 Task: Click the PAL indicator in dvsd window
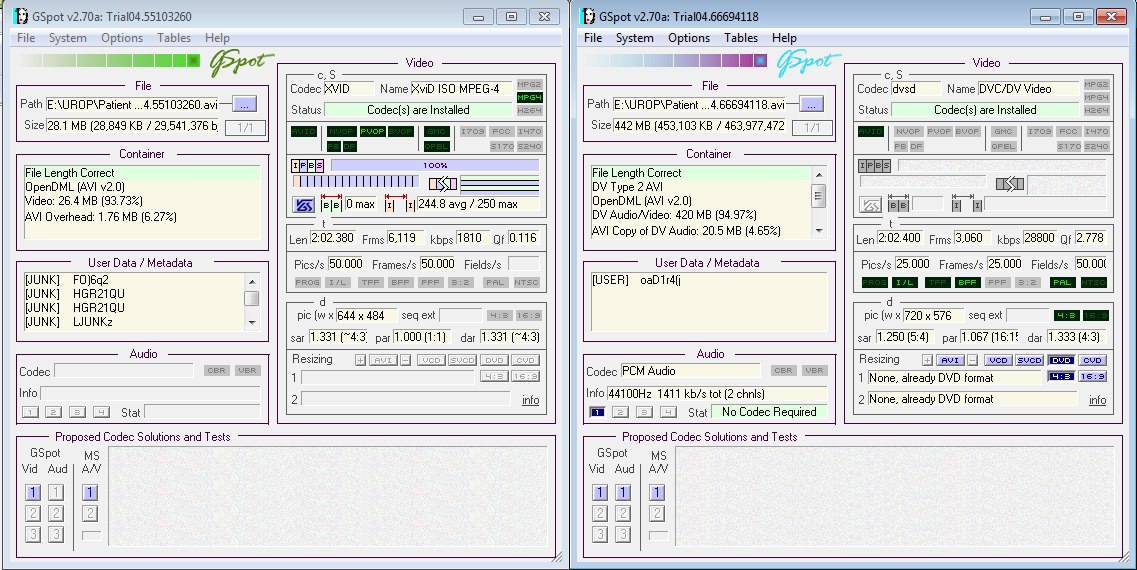click(x=1062, y=282)
